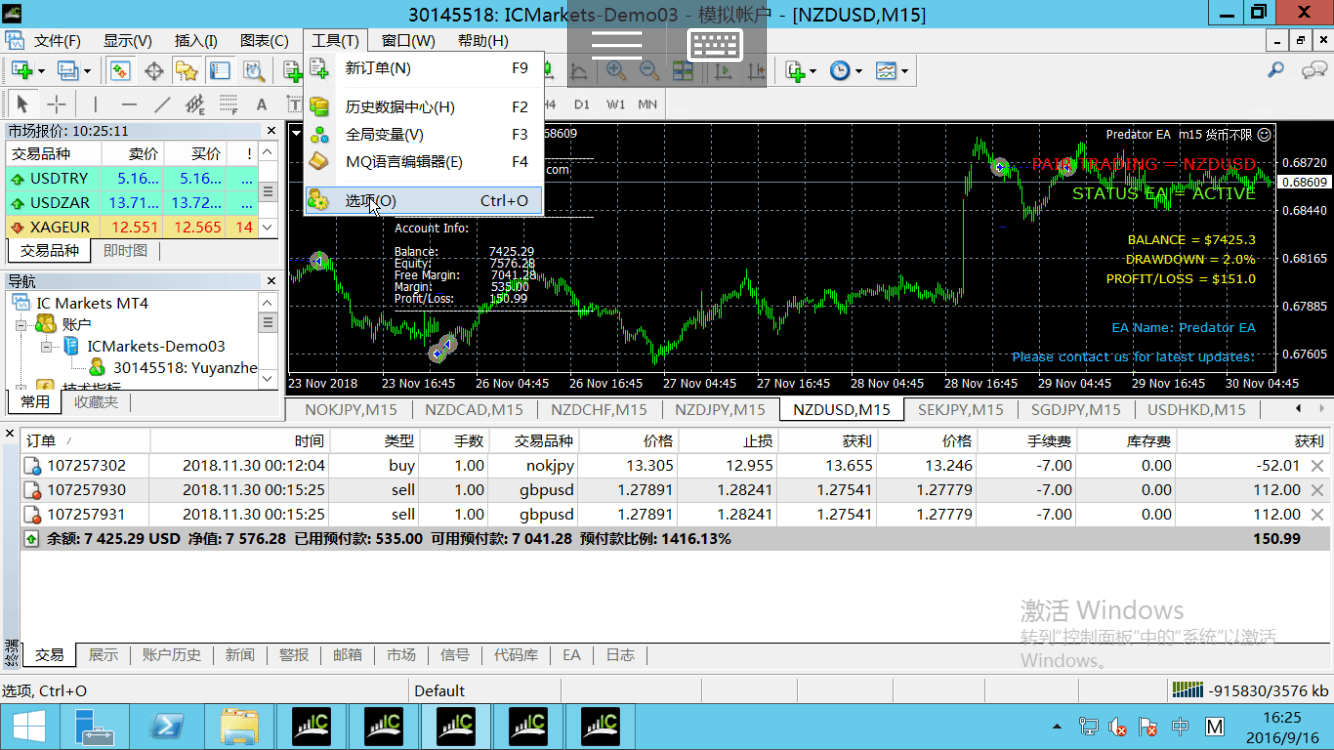Open the 账户历史 terminal tab
Viewport: 1334px width, 750px height.
(171, 655)
